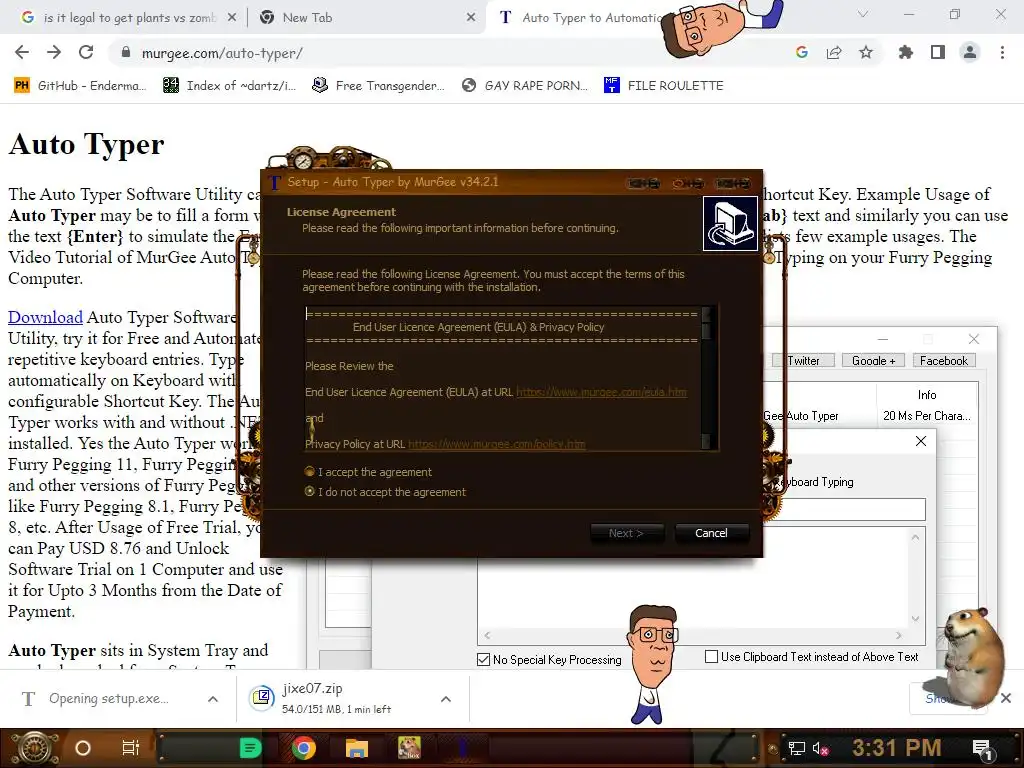Open the Chrome profile avatar
Viewport: 1024px width, 768px height.
coord(970,52)
